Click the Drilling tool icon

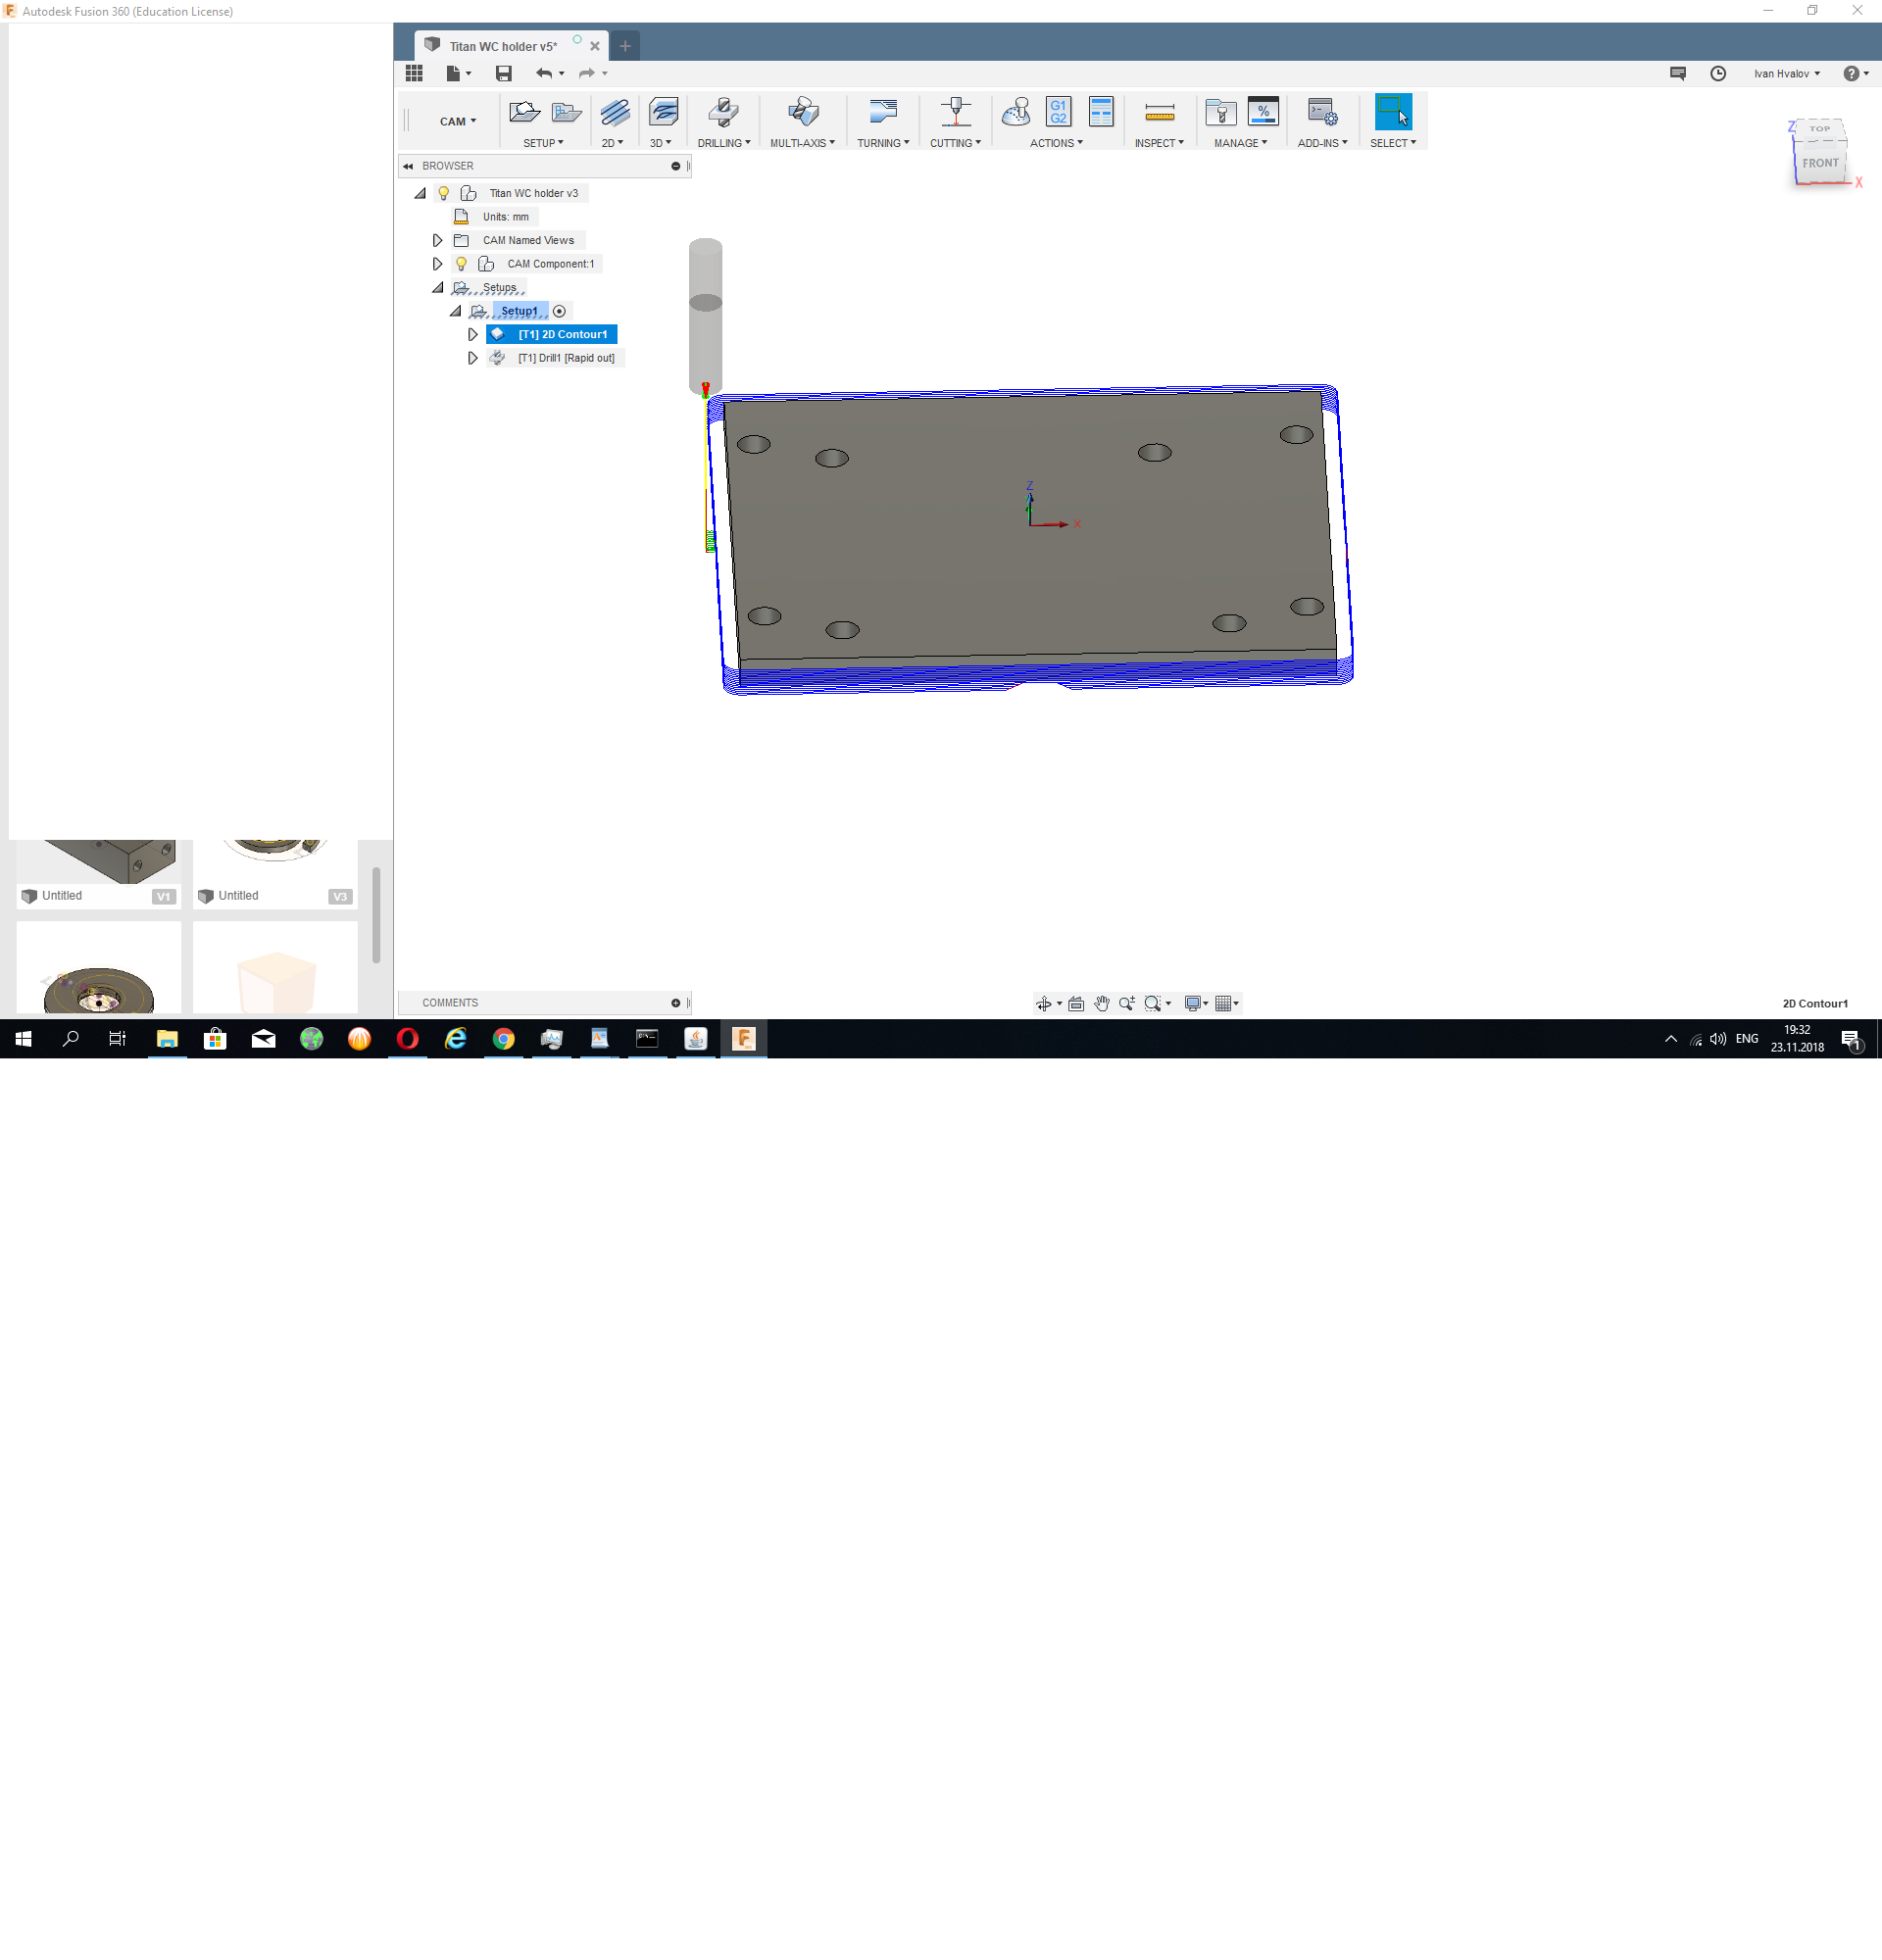point(723,112)
